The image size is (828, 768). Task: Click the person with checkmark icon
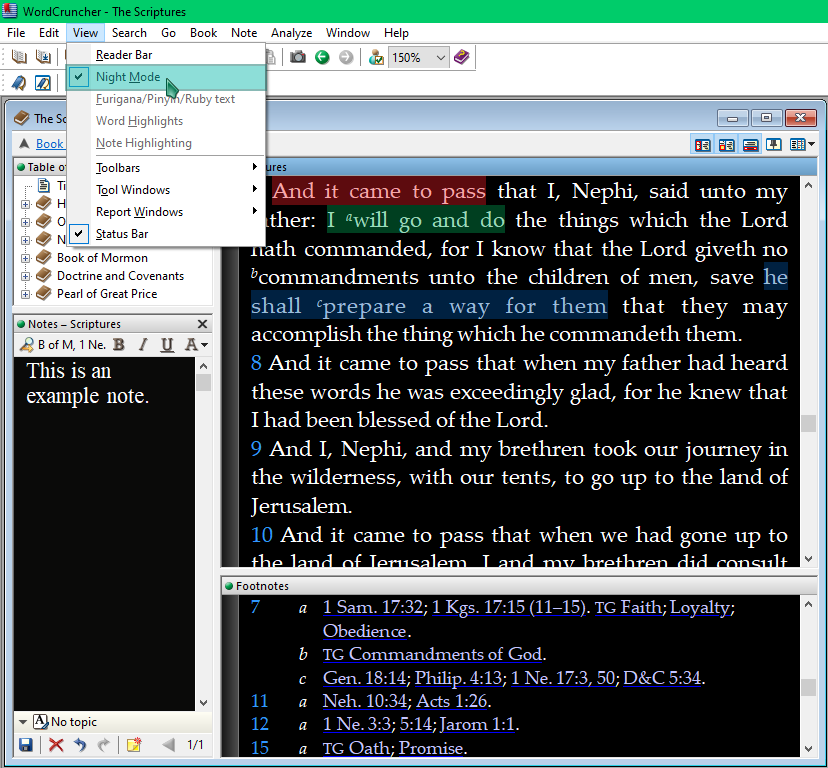coord(376,57)
